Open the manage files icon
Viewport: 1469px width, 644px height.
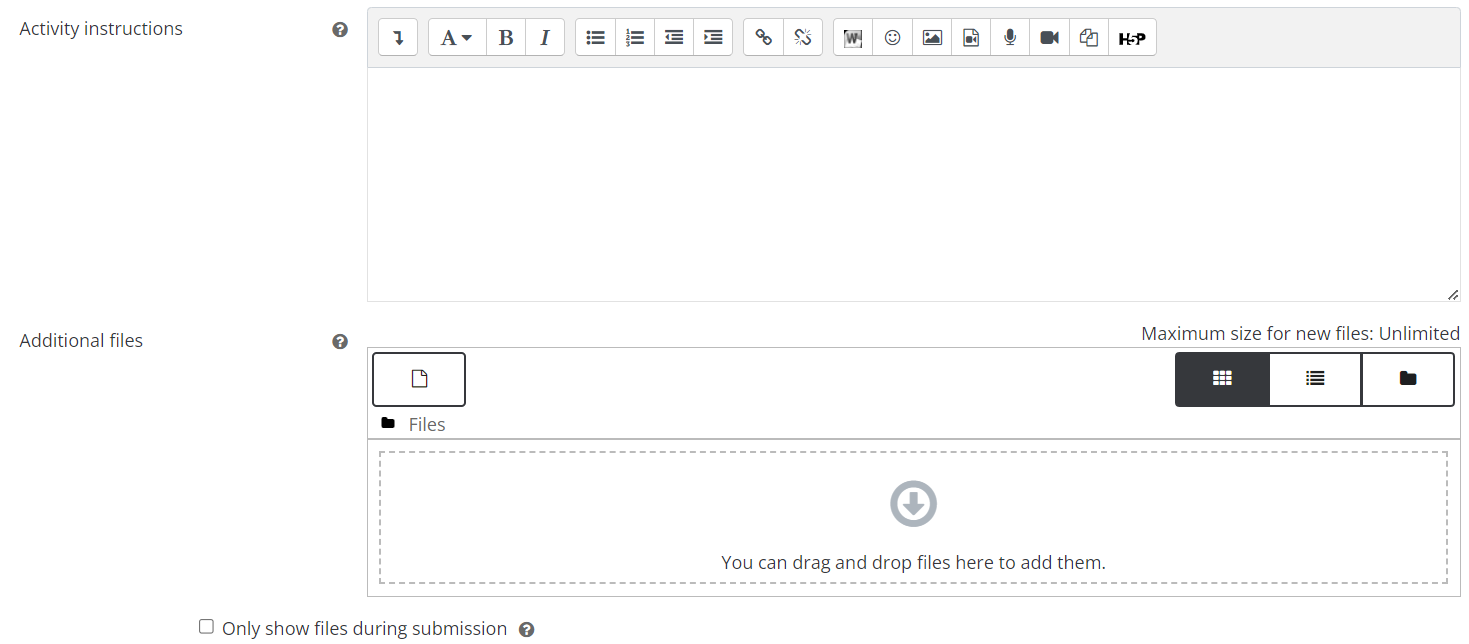pos(1089,38)
